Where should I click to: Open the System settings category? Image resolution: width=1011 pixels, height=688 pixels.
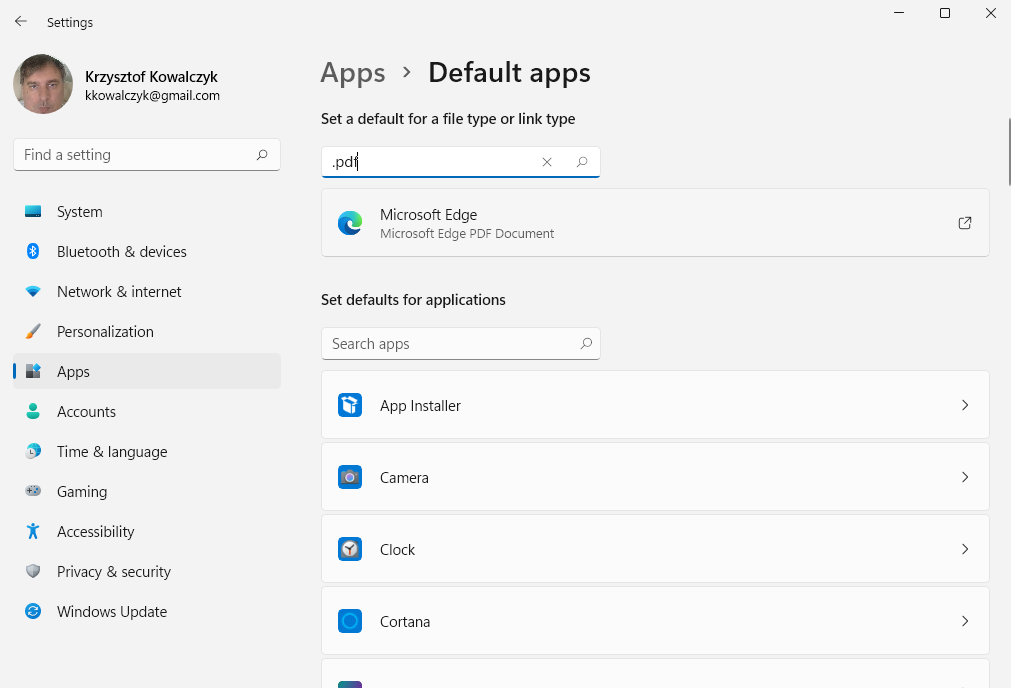point(147,211)
